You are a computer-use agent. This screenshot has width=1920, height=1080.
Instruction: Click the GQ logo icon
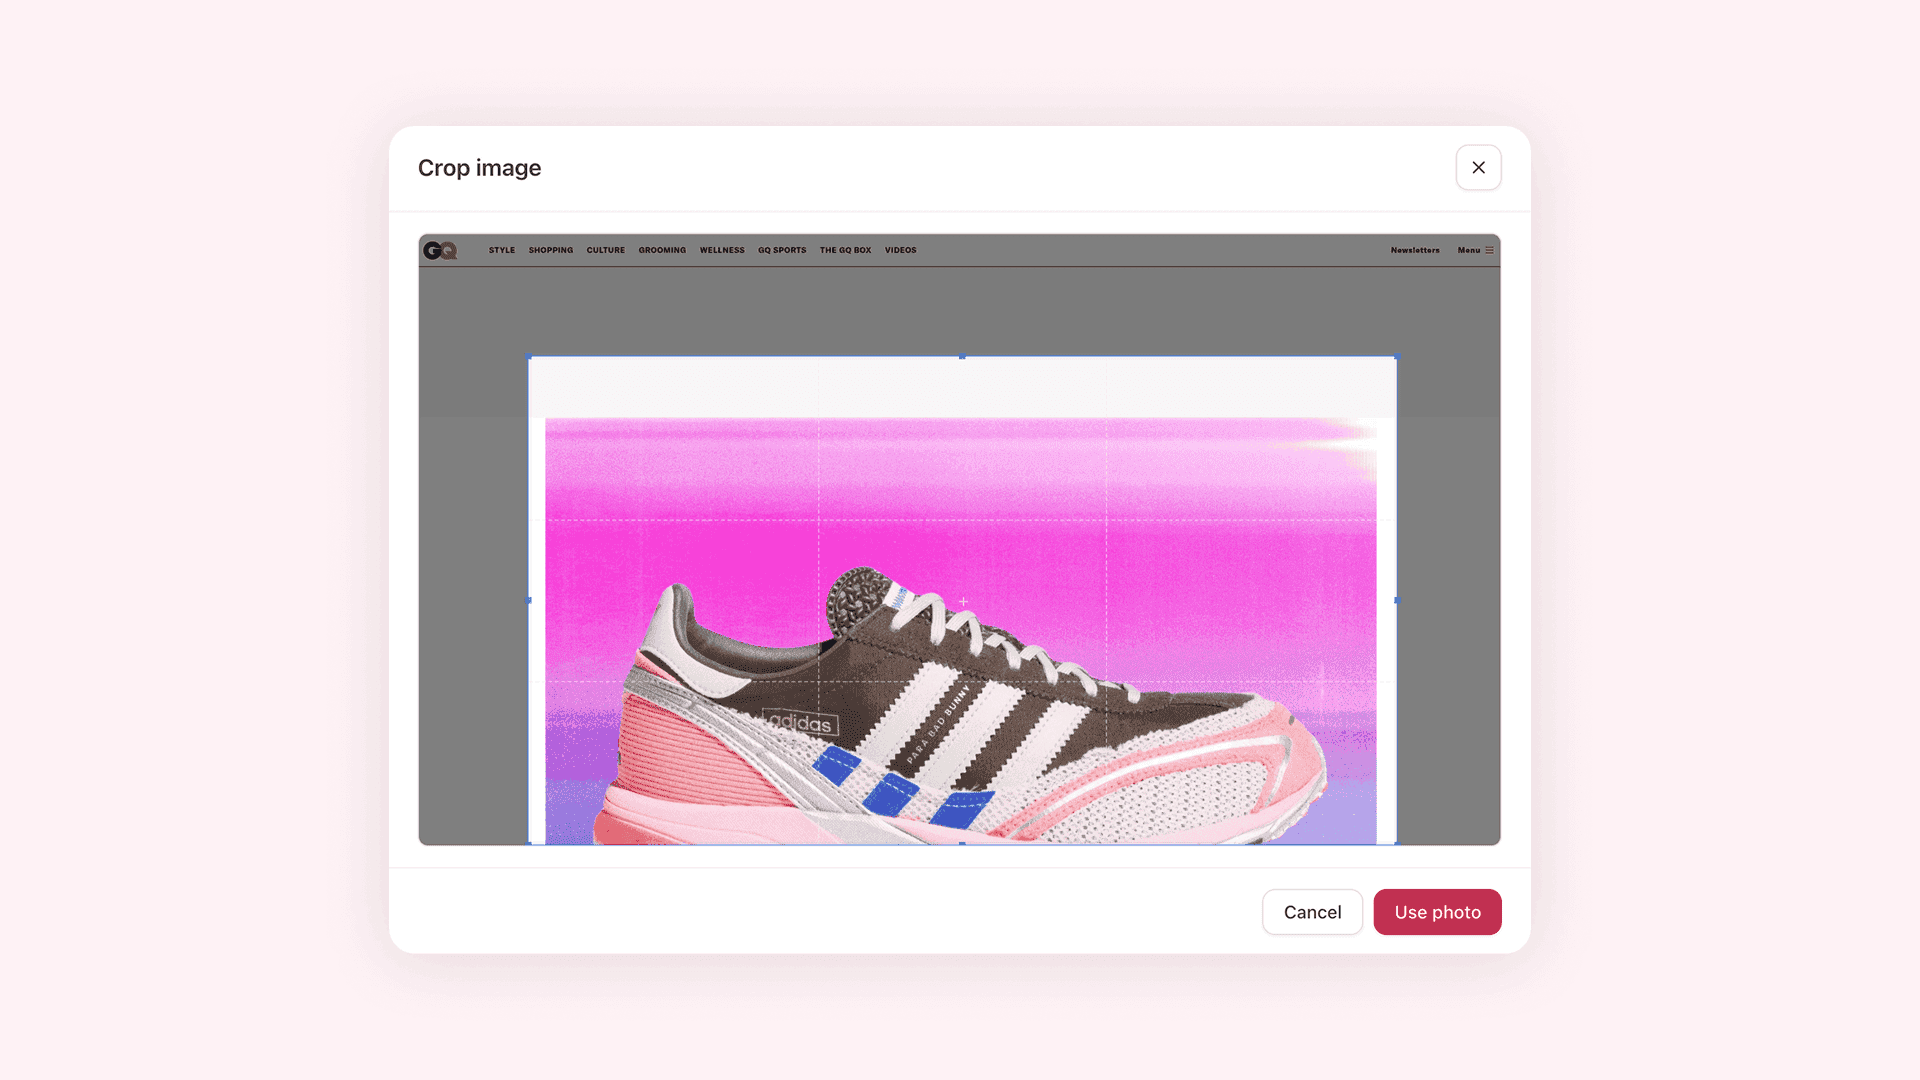(440, 251)
